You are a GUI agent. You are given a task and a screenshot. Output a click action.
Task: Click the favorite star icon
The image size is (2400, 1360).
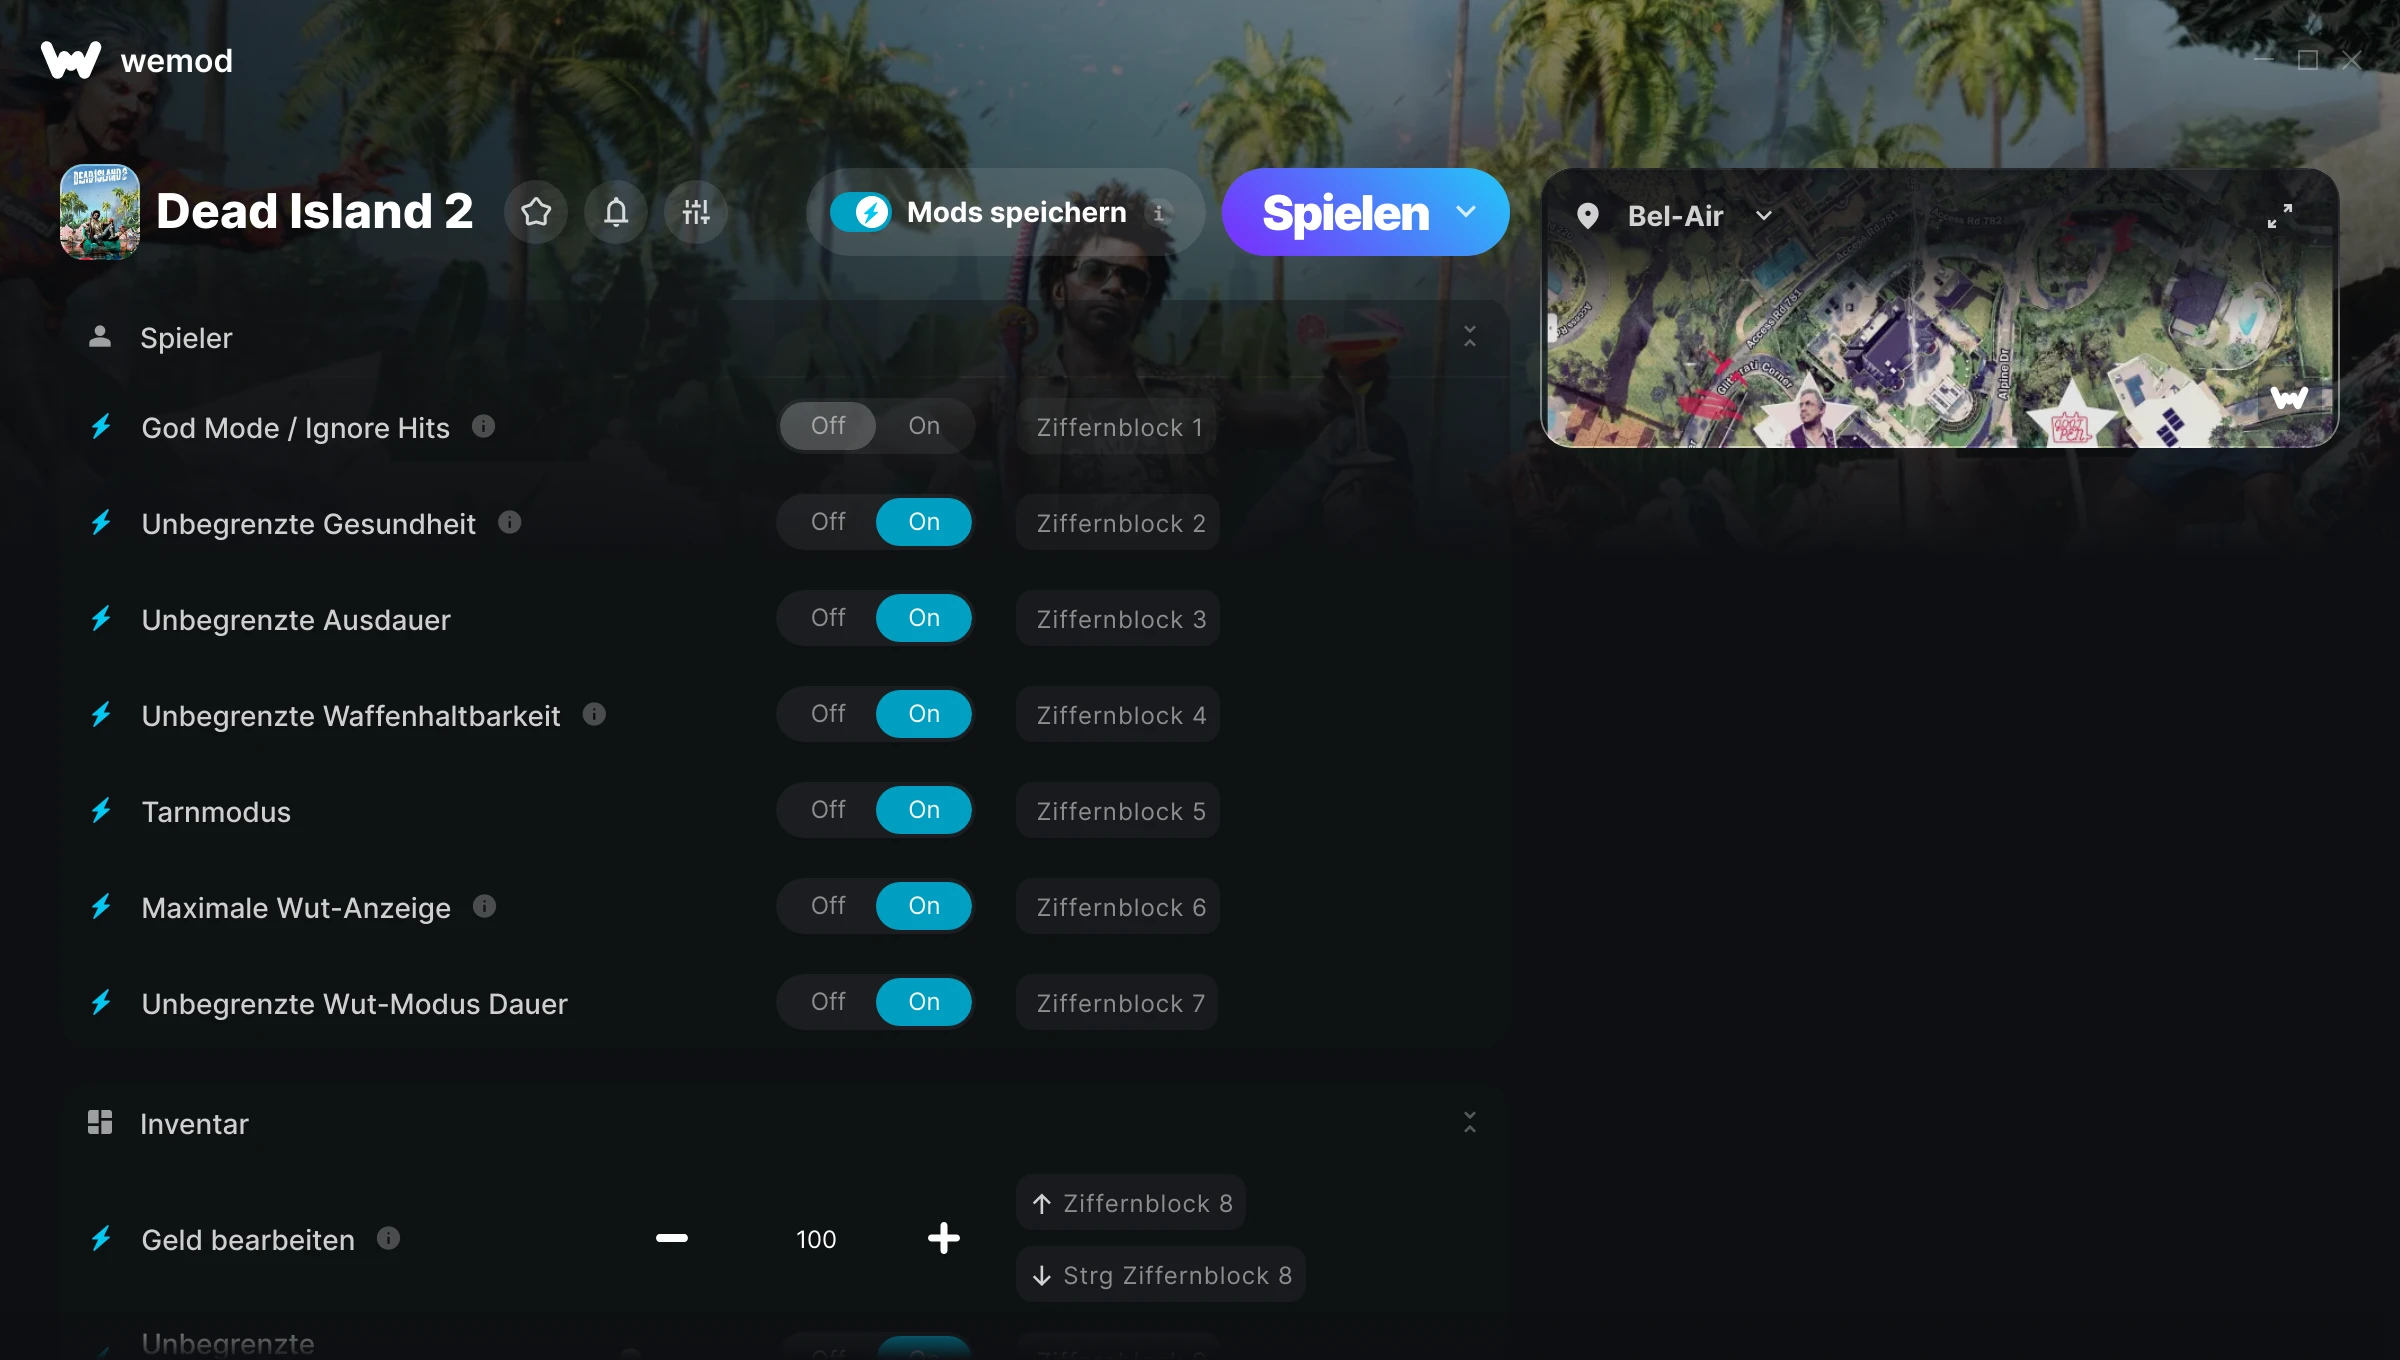point(536,212)
